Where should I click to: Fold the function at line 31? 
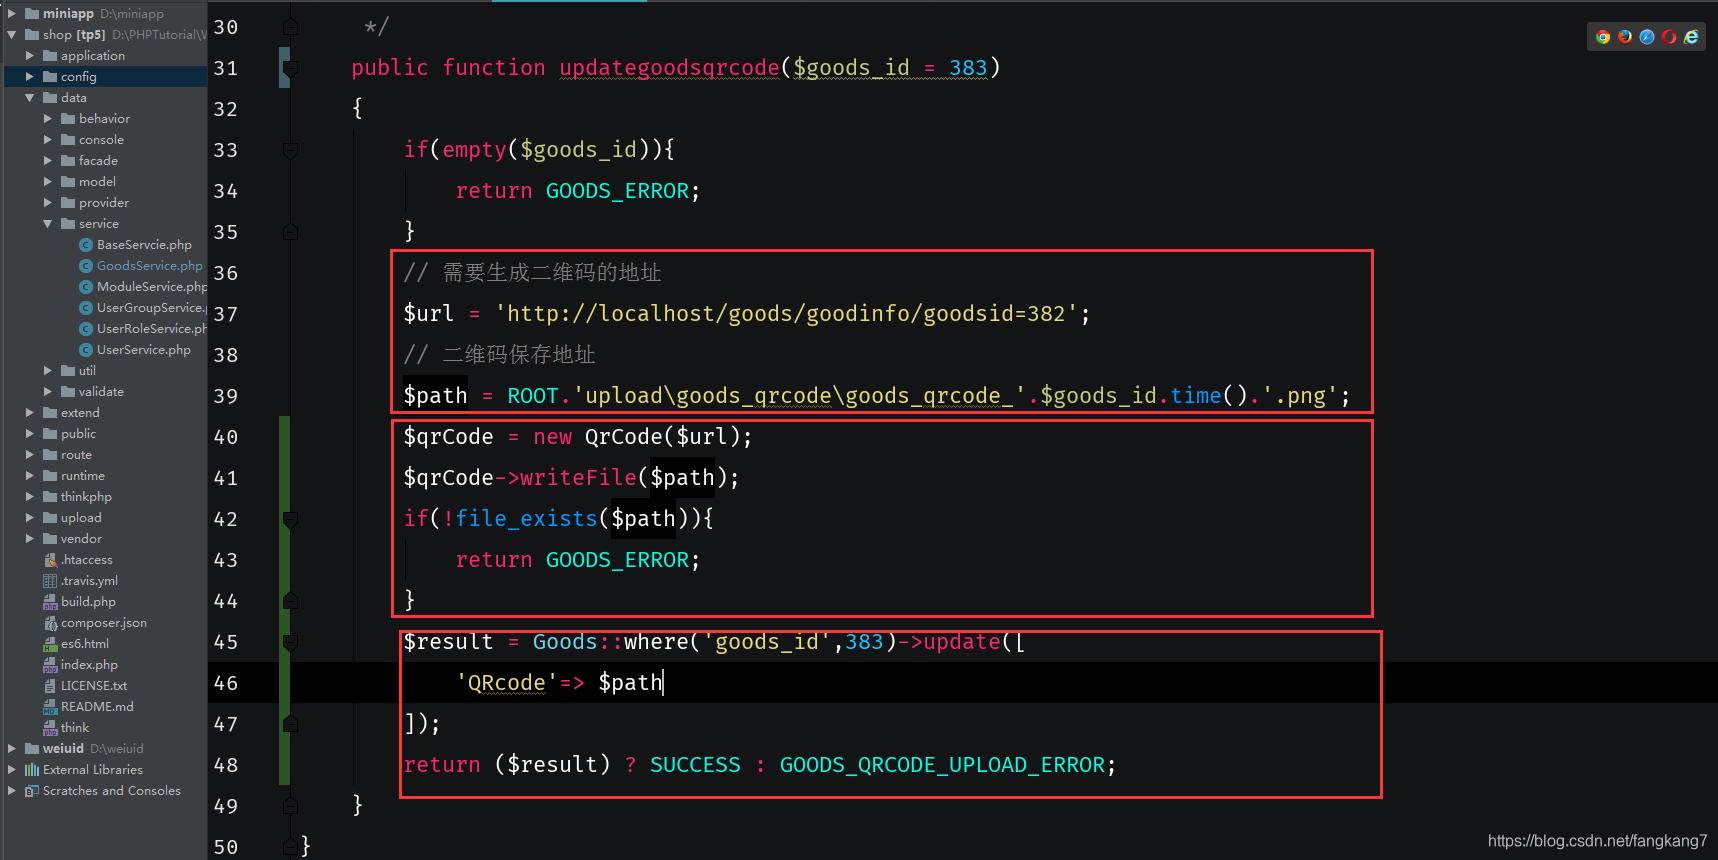click(290, 68)
